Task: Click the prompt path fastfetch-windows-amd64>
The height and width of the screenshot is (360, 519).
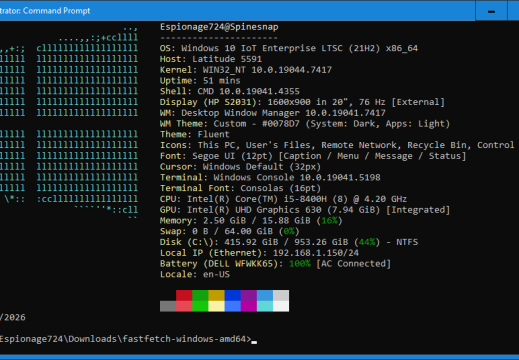Action: pyautogui.click(x=187, y=339)
